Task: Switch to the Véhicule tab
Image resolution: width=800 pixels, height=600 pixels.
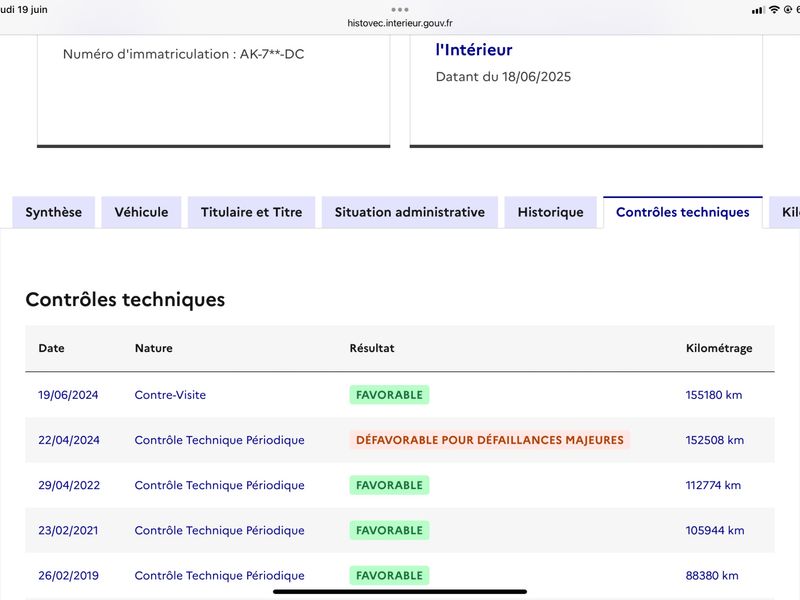Action: pos(141,212)
